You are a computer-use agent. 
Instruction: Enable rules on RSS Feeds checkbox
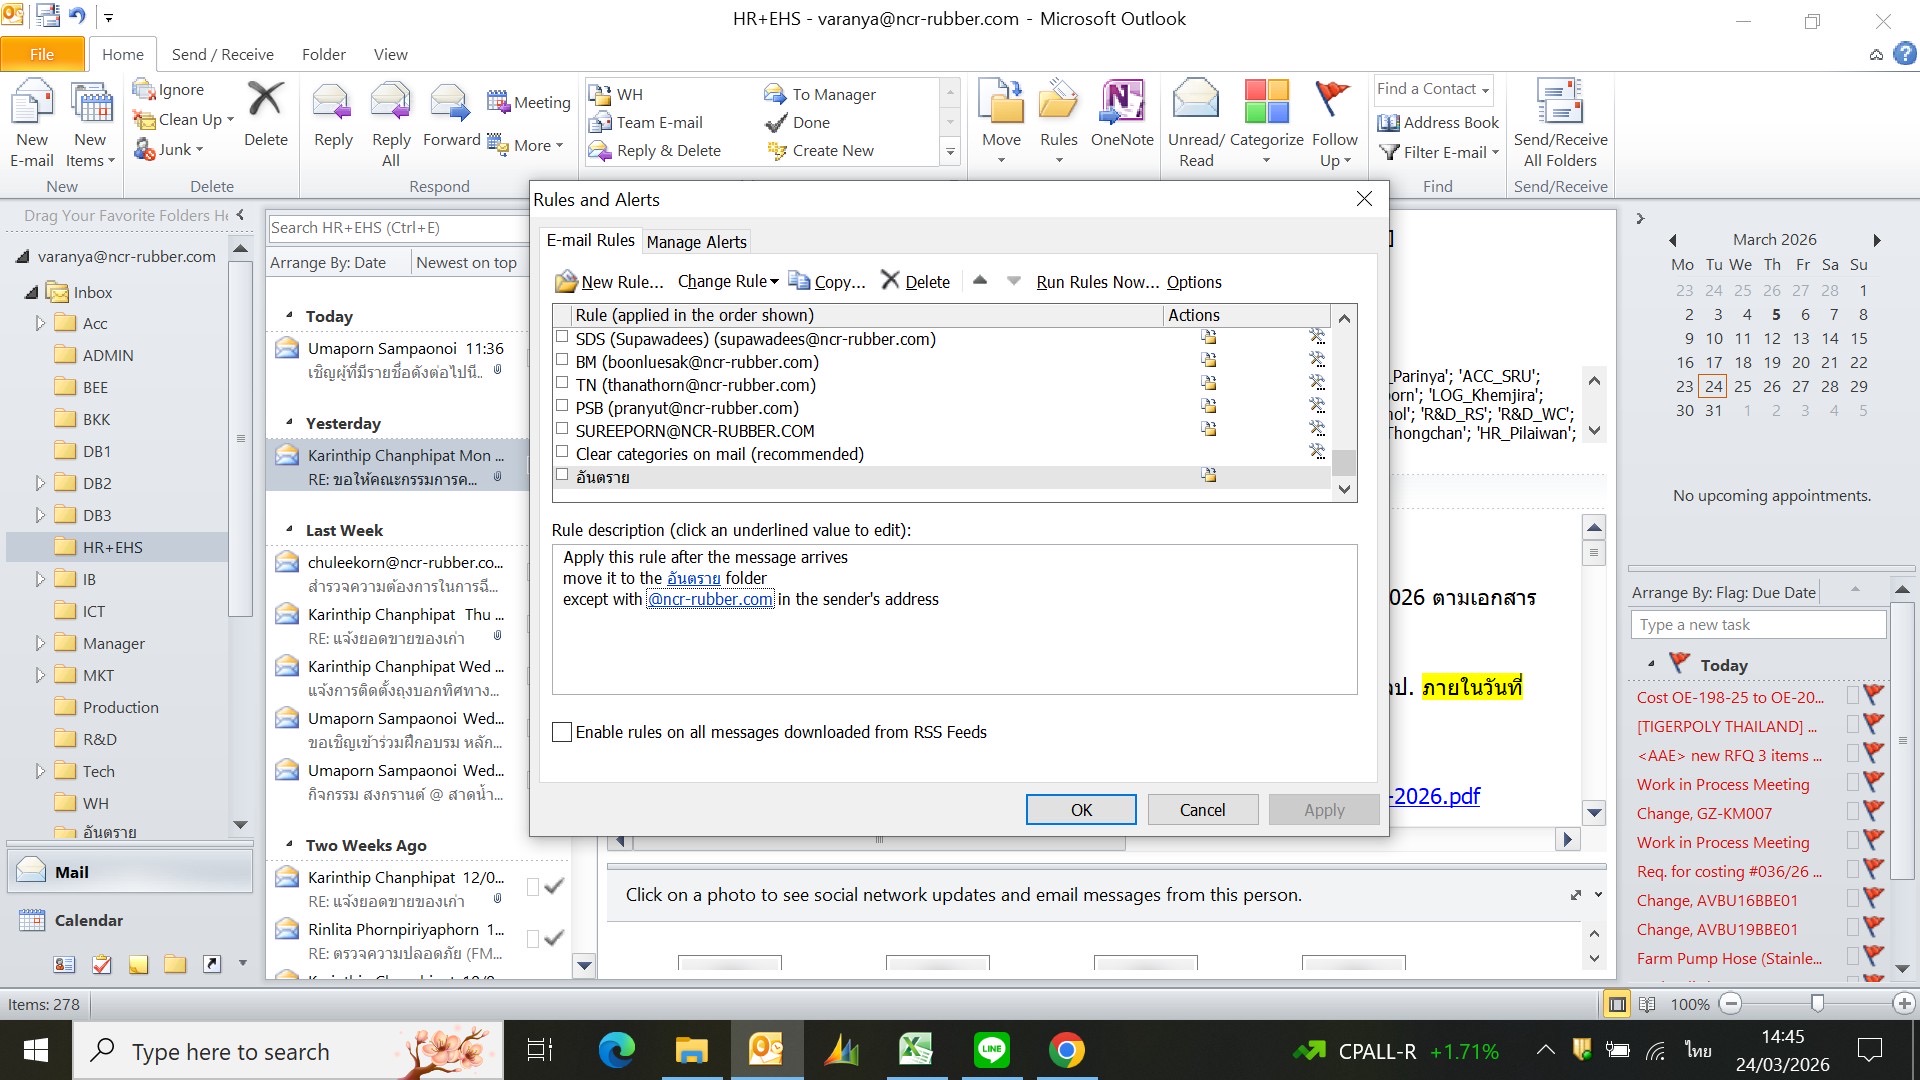[562, 732]
